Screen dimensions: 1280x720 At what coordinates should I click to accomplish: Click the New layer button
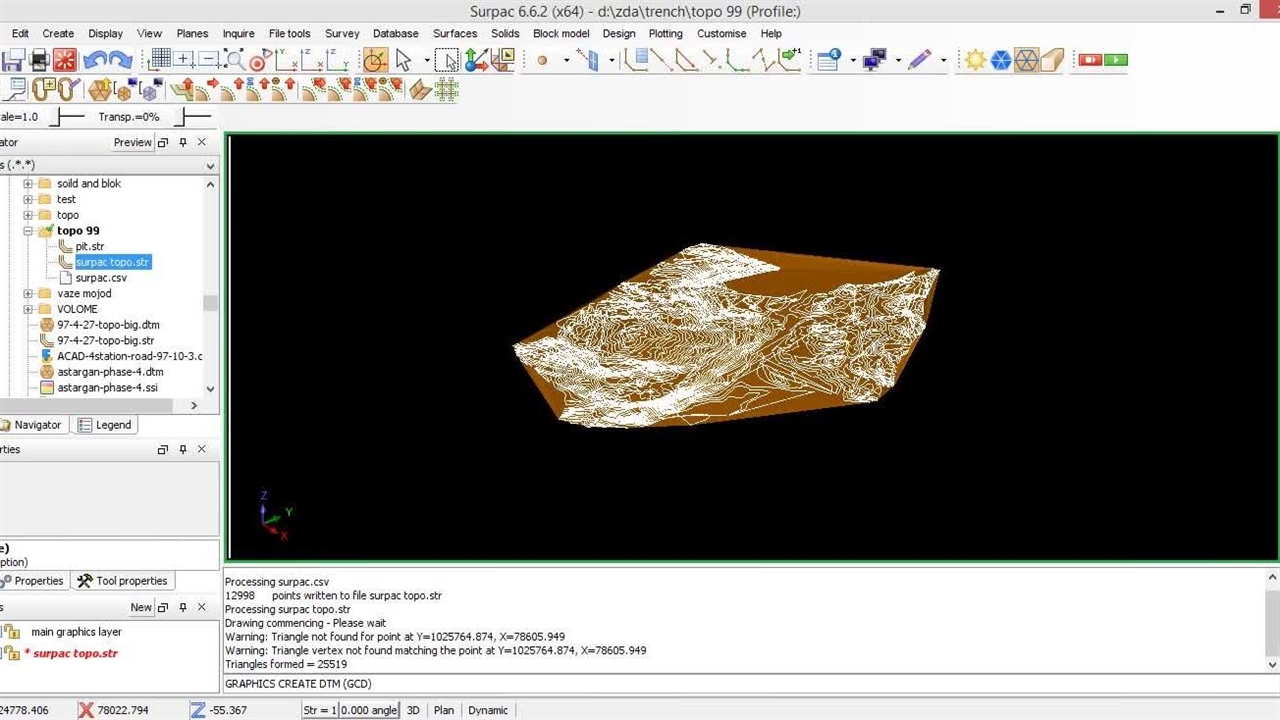tap(141, 607)
